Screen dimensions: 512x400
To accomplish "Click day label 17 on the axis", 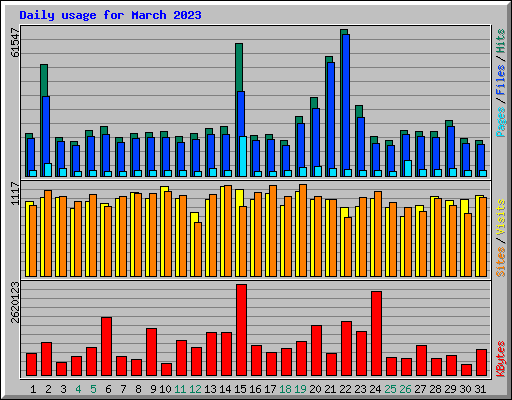I will point(270,389).
